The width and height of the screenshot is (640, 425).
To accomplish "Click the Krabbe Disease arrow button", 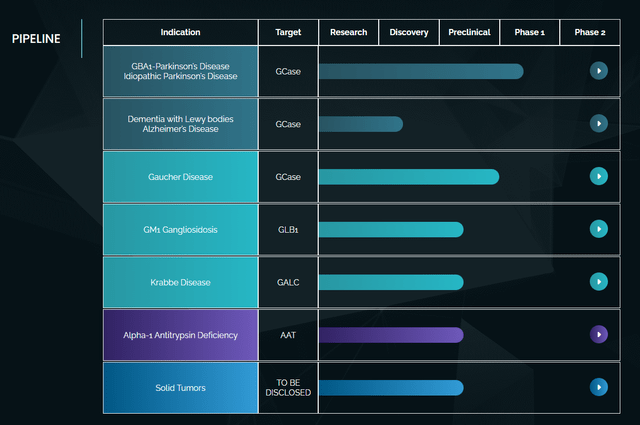I will [x=598, y=282].
